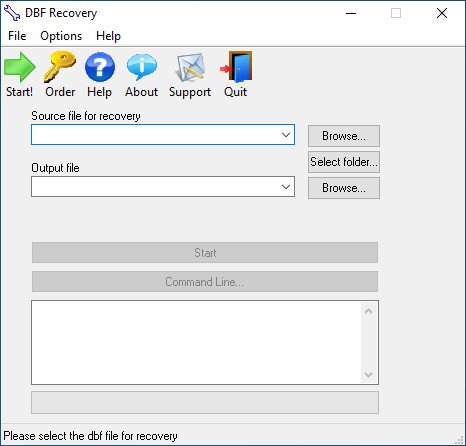Open the Order key icon
Viewport: 466px width, 446px height.
[60, 67]
